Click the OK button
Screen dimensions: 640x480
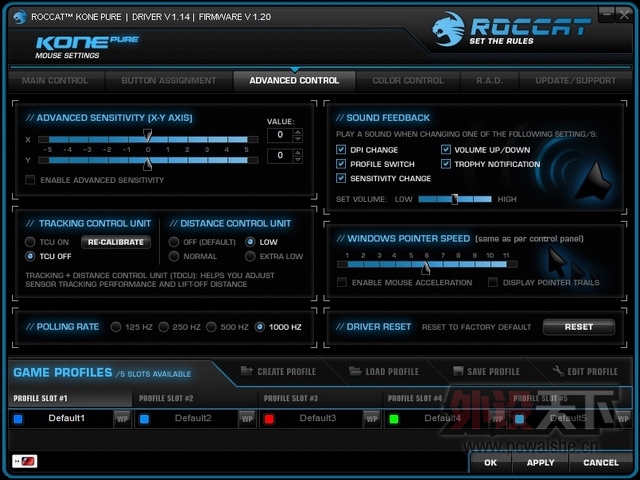coord(490,462)
